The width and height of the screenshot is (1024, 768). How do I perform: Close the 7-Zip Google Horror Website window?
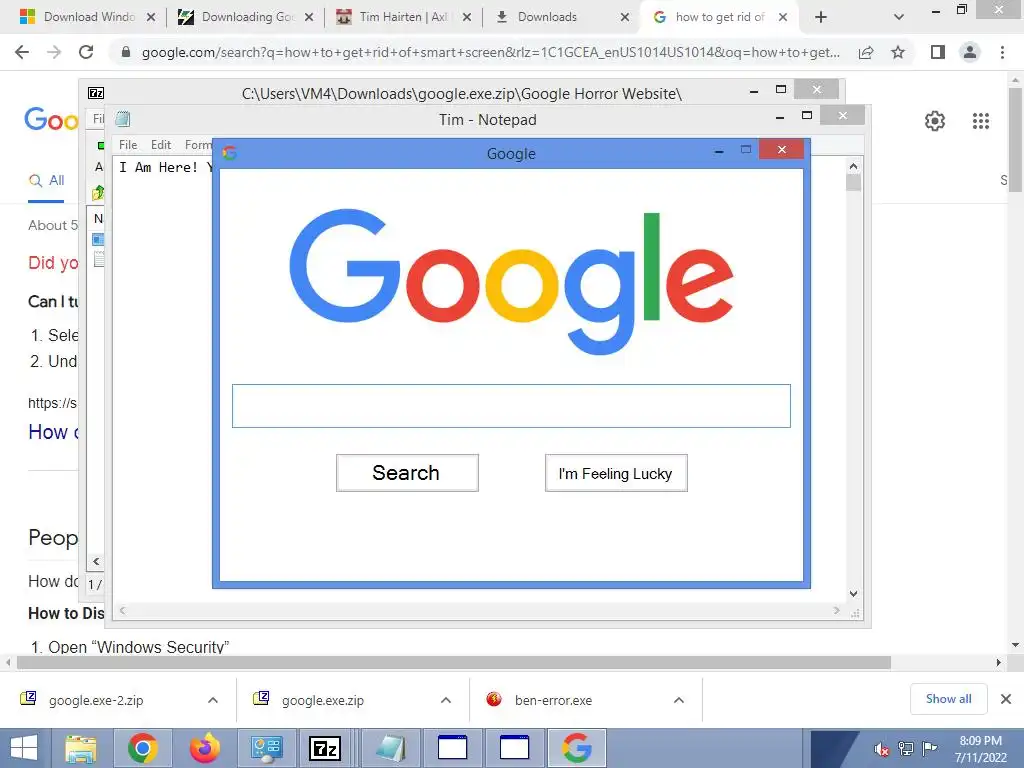point(816,89)
